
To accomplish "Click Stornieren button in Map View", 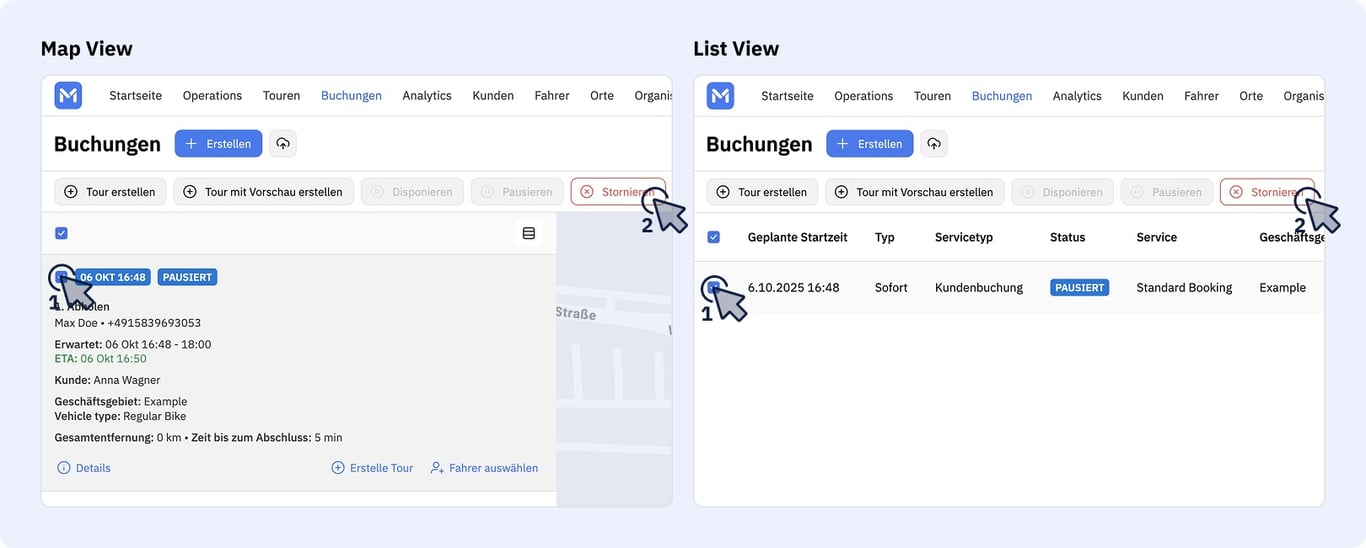I will (x=618, y=192).
